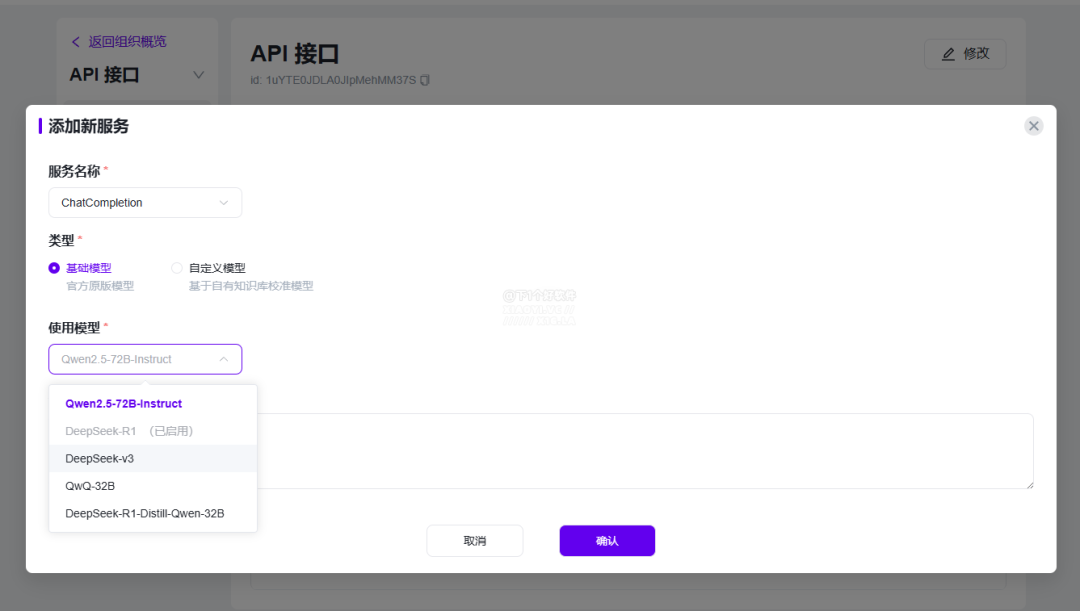Image resolution: width=1080 pixels, height=611 pixels.
Task: Close the 添加新服务 dialog
Action: (x=1033, y=126)
